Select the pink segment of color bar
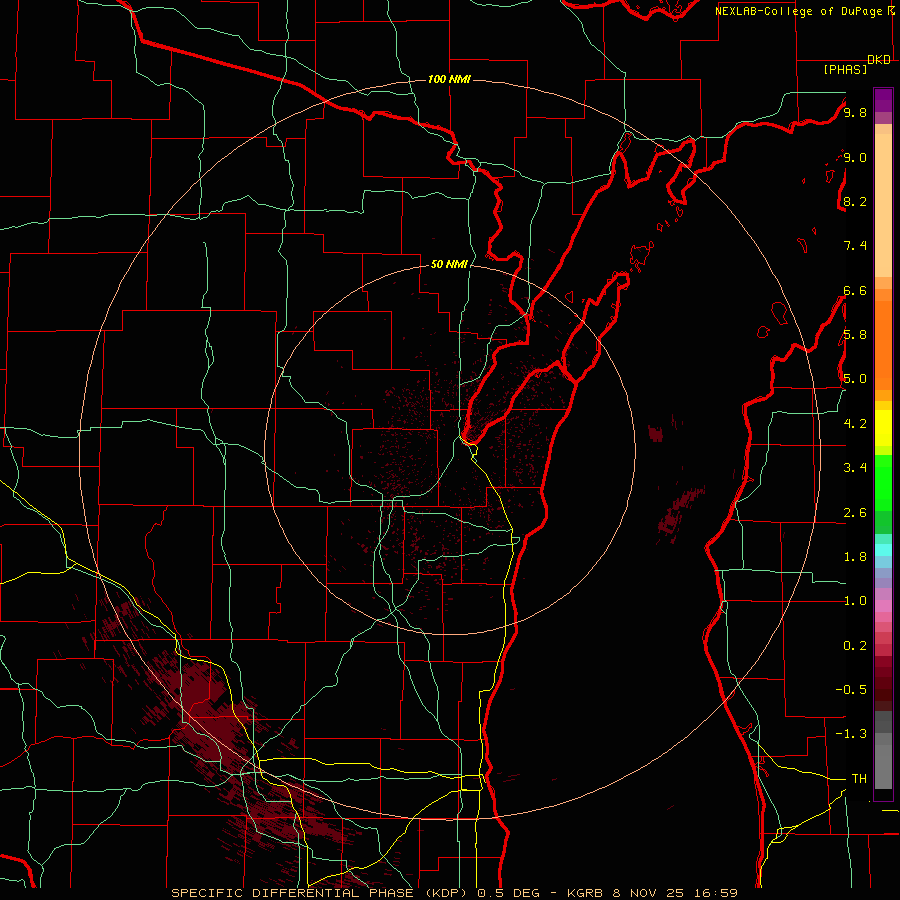 tap(883, 606)
